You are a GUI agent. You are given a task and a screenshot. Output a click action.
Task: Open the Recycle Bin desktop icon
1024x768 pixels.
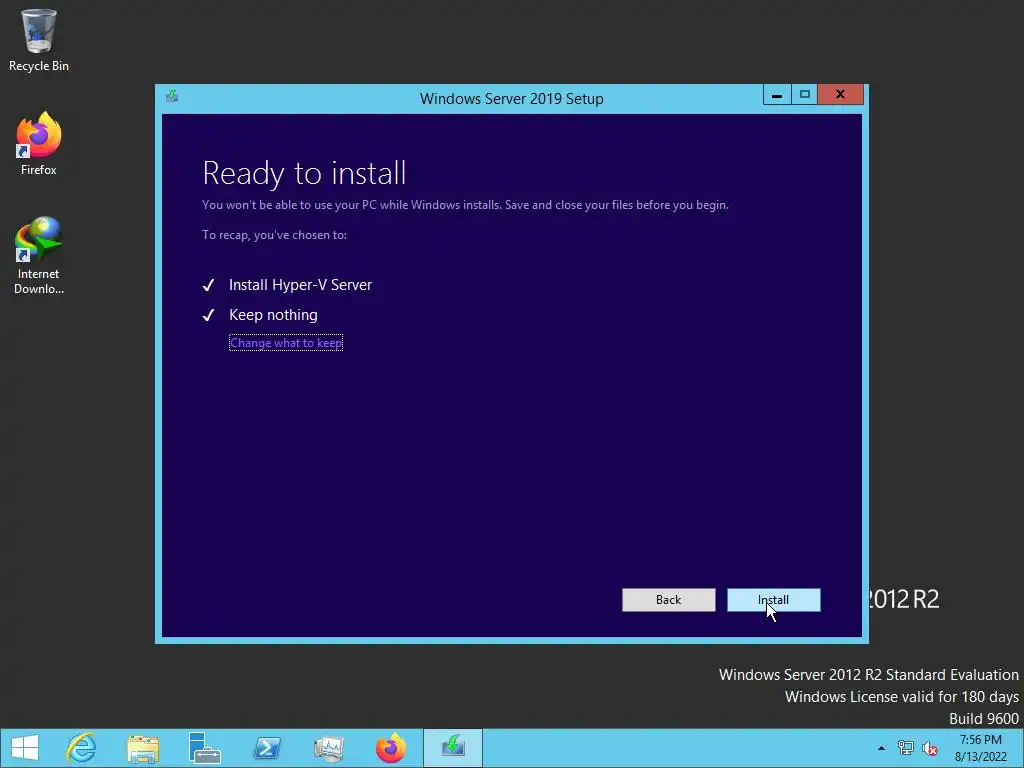[39, 40]
